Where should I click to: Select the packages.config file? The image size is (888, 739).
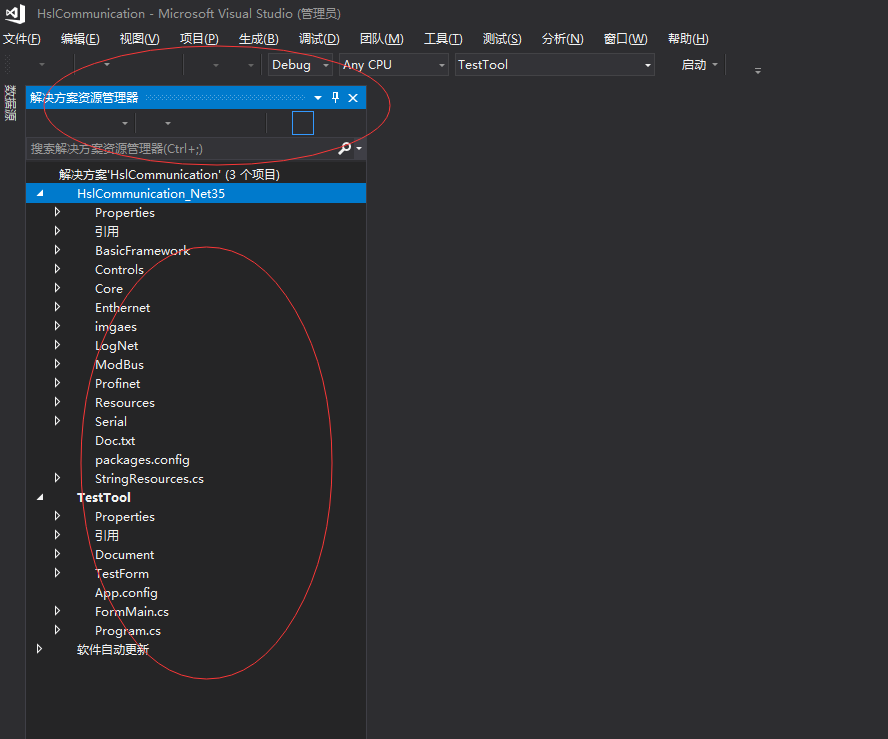[142, 460]
